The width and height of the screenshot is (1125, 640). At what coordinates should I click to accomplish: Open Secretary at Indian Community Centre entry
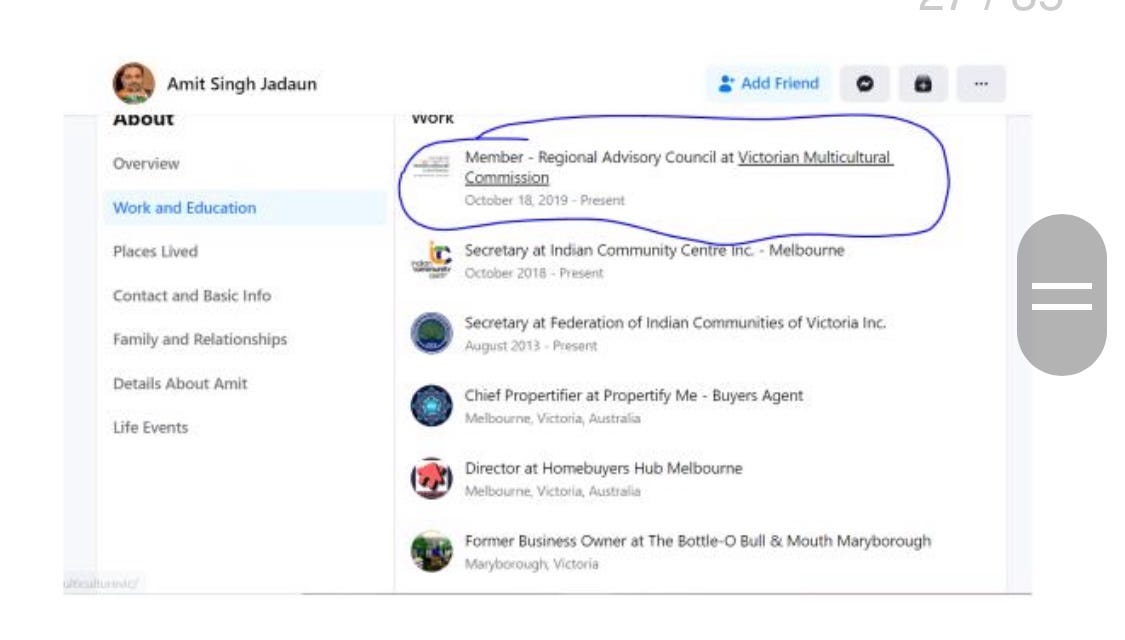click(654, 250)
